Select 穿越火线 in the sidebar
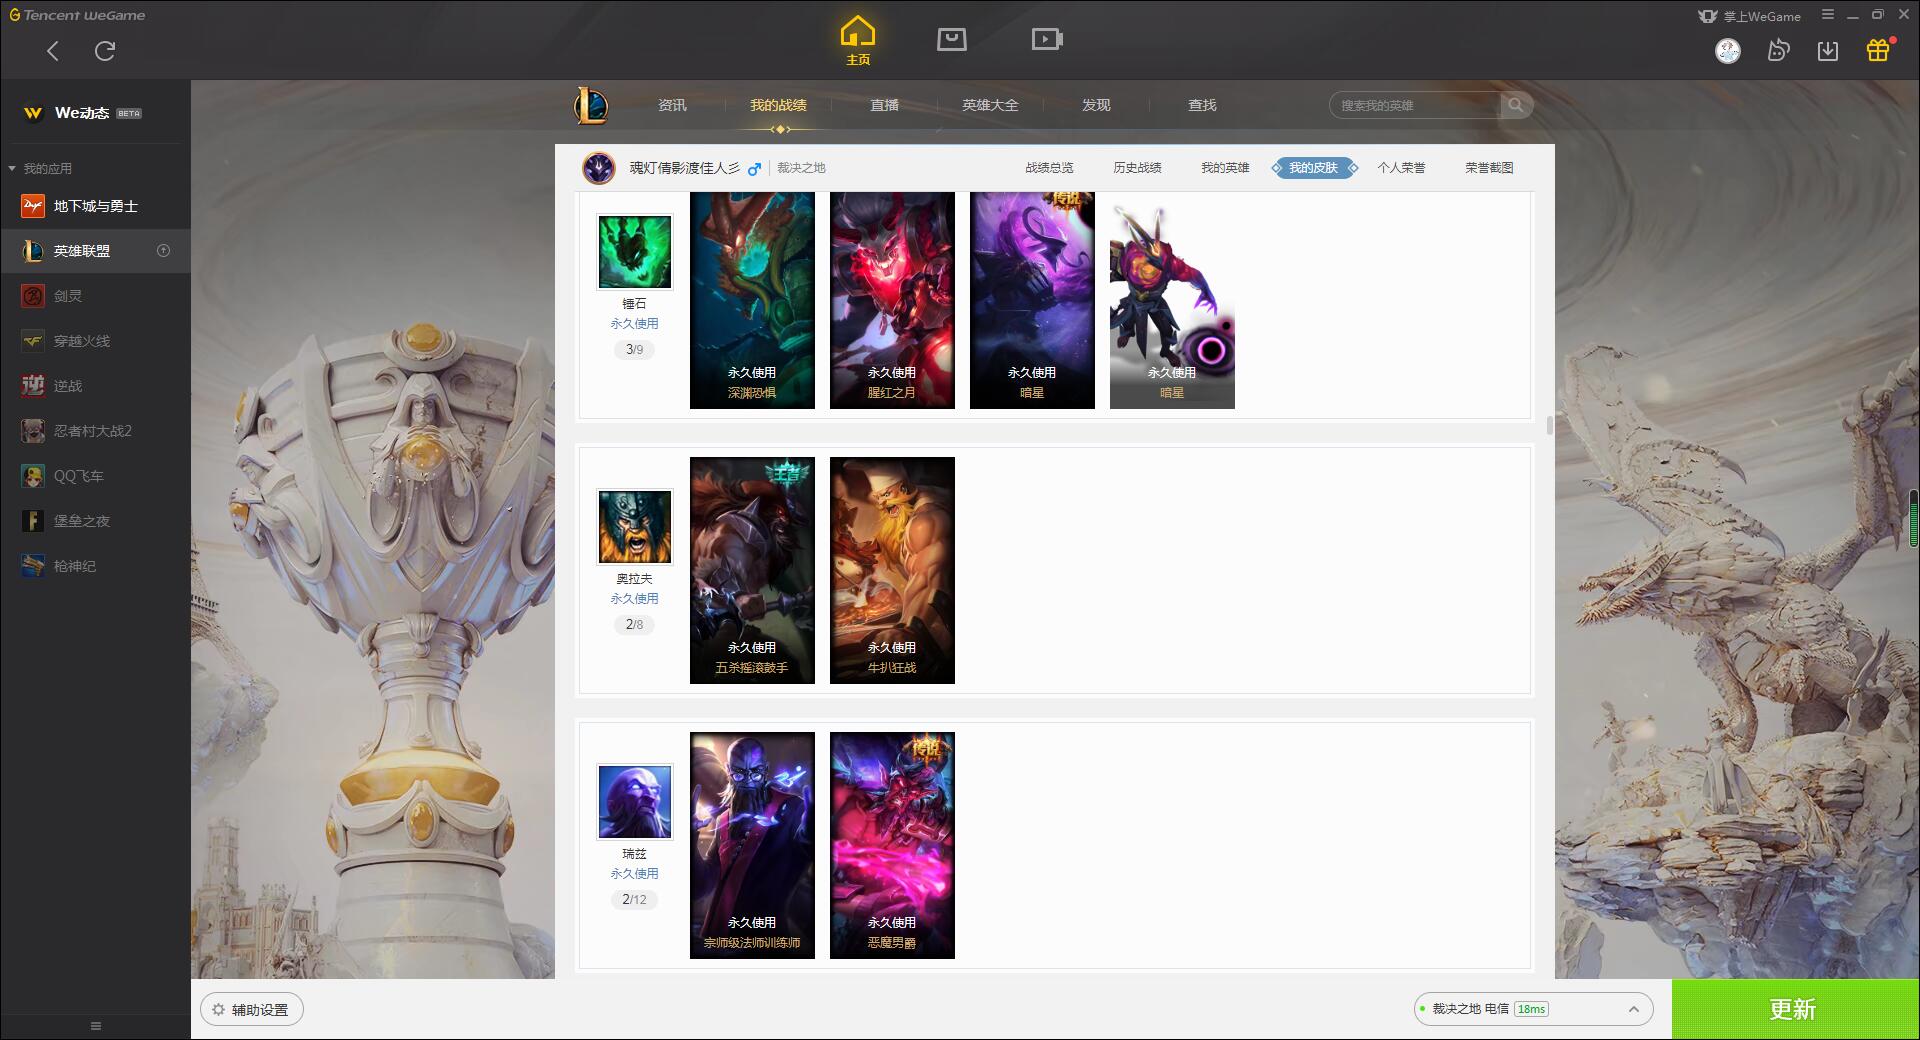 (x=95, y=341)
